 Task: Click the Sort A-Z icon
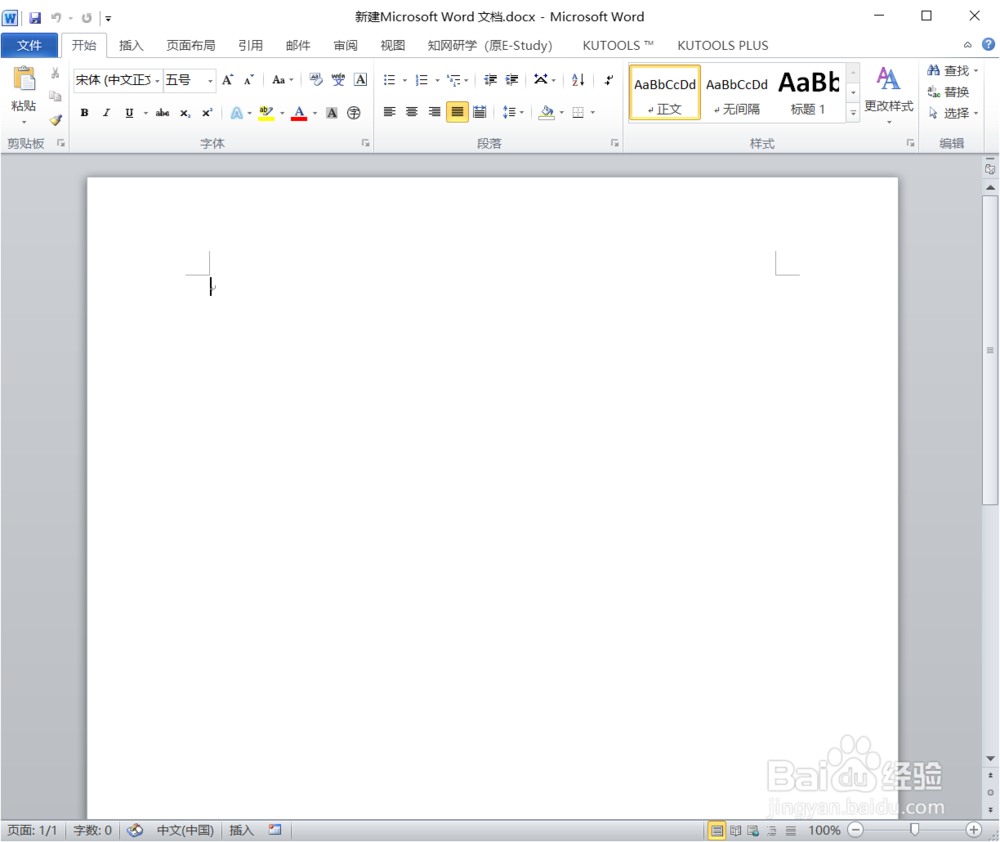578,80
